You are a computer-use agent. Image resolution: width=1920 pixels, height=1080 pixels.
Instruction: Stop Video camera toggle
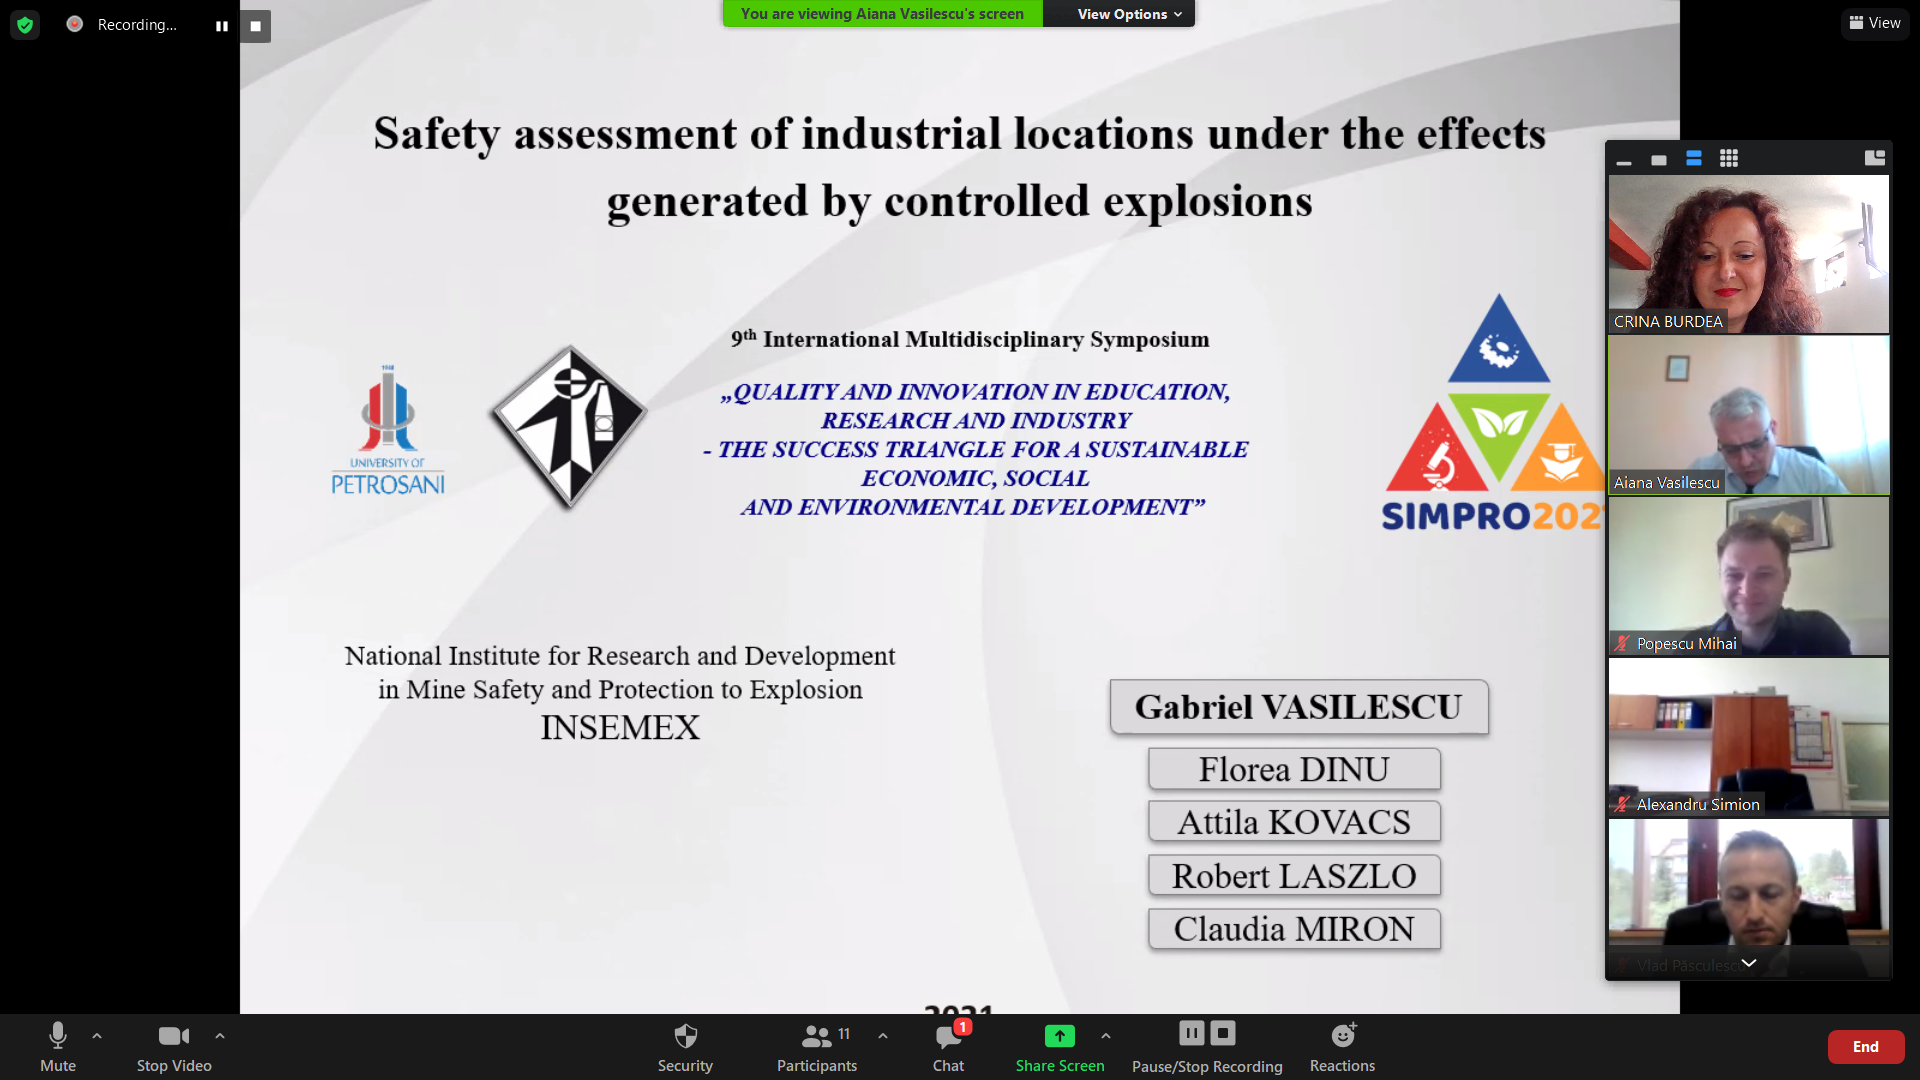[174, 1047]
